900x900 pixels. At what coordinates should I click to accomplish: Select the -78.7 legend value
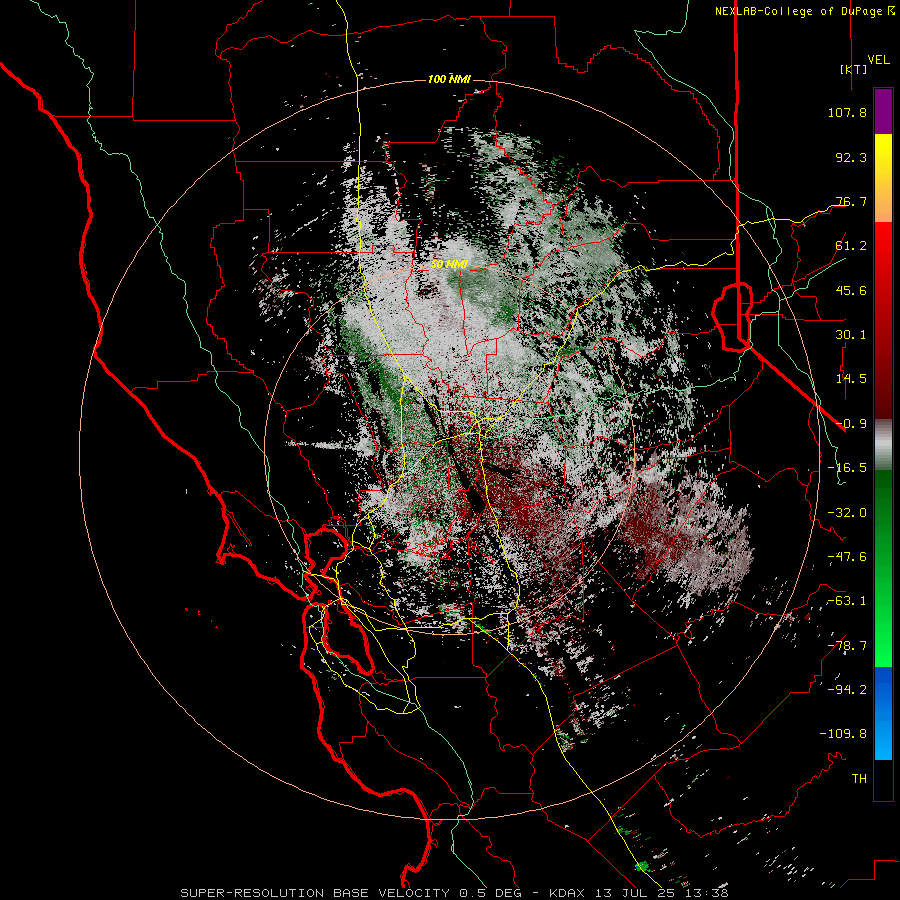[847, 646]
